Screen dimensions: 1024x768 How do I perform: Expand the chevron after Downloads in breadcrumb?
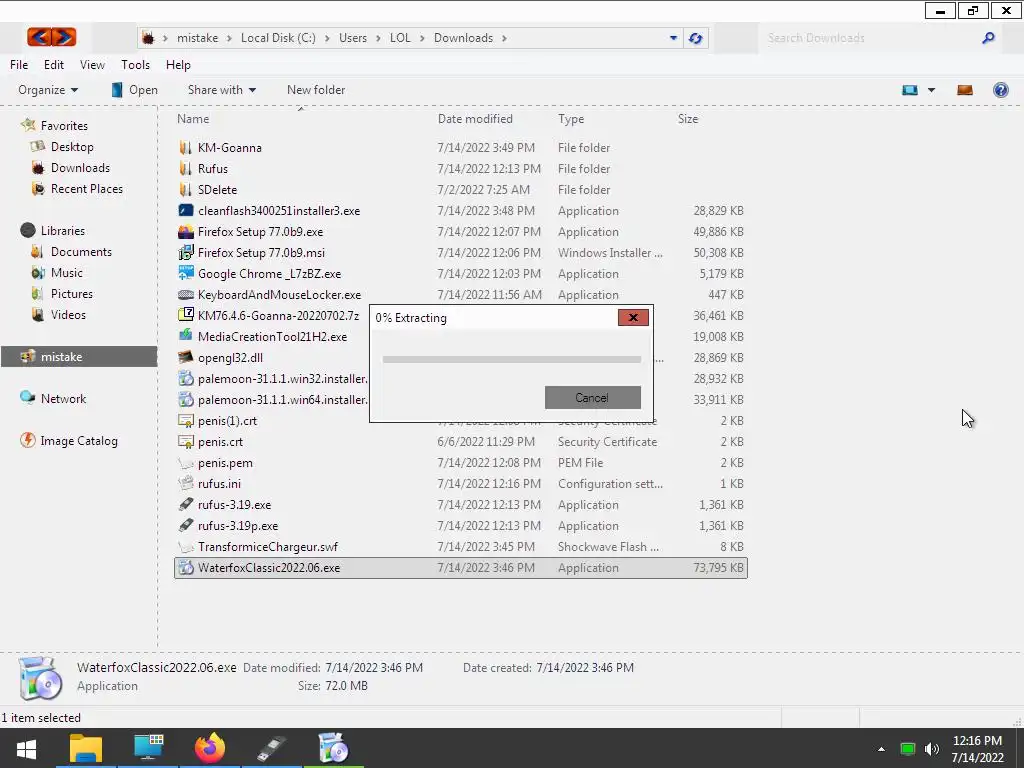coord(504,38)
